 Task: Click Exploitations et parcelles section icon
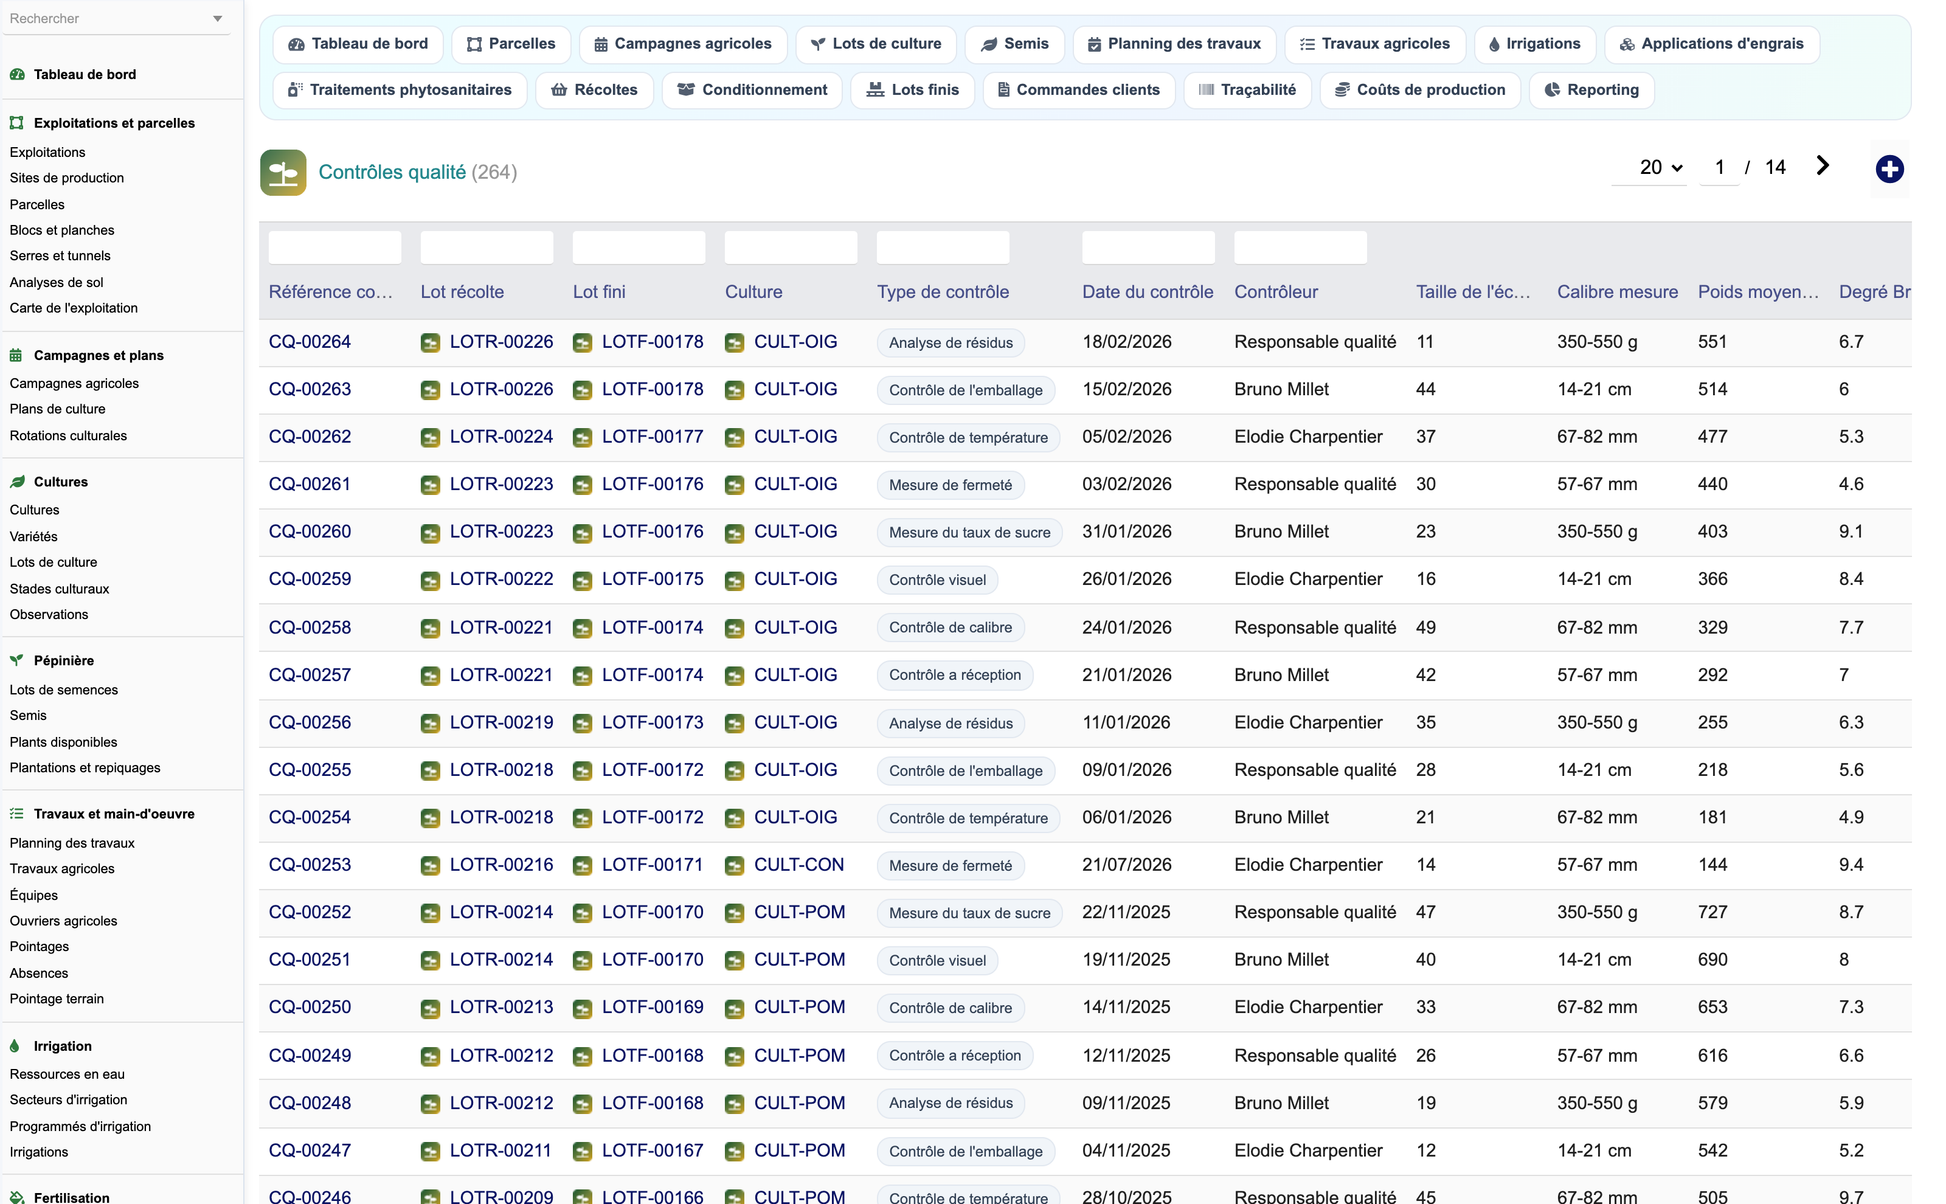click(x=17, y=123)
